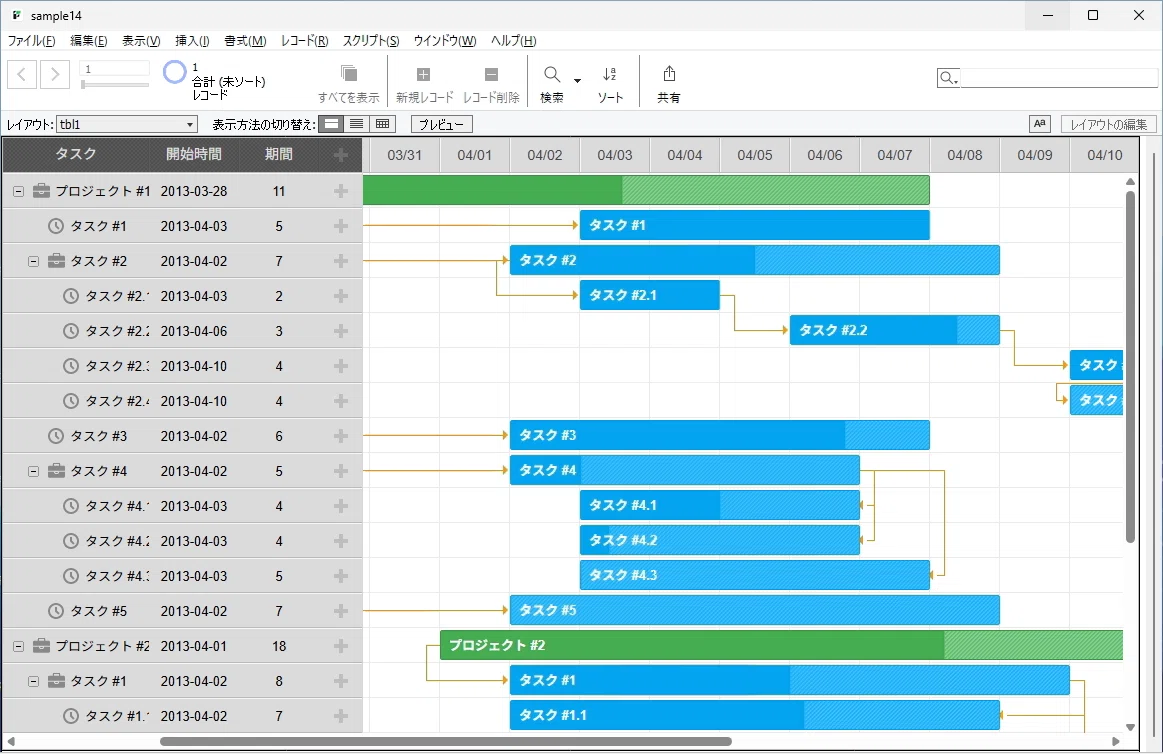The height and width of the screenshot is (754, 1163).
Task: Switch to table view mode
Action: tap(383, 124)
